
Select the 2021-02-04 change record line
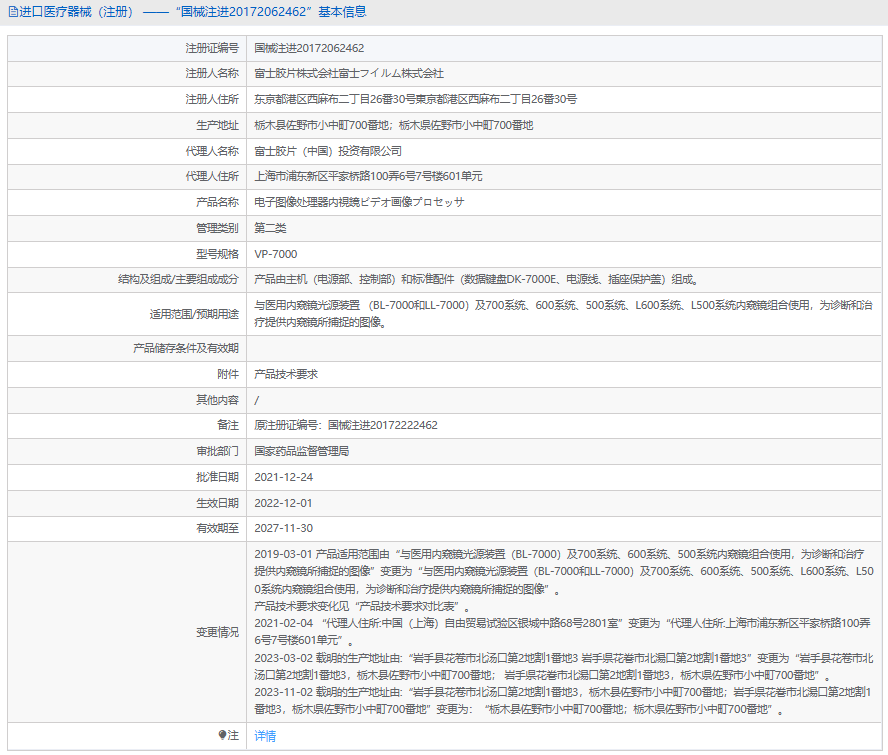coord(562,632)
